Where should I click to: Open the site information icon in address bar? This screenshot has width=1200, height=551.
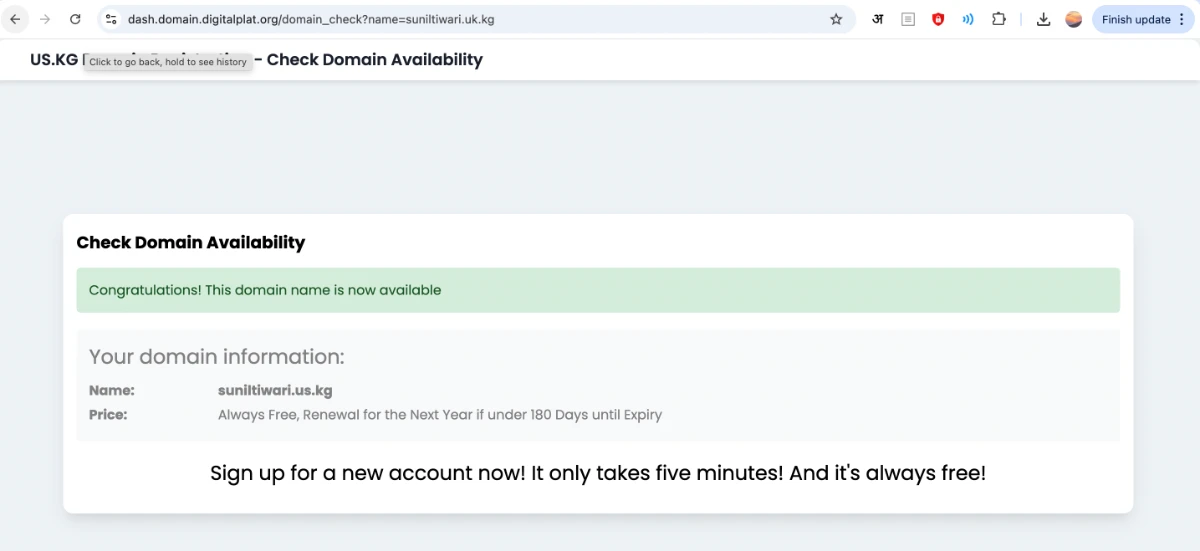tap(111, 19)
